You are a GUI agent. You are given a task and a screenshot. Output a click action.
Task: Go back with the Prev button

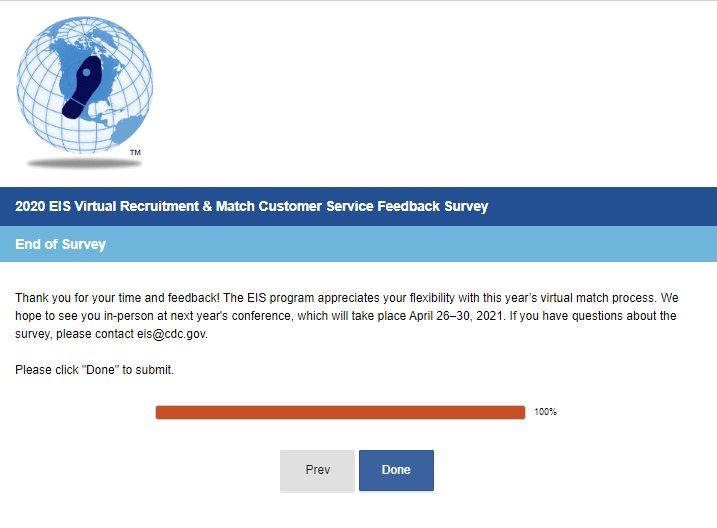[x=317, y=470]
